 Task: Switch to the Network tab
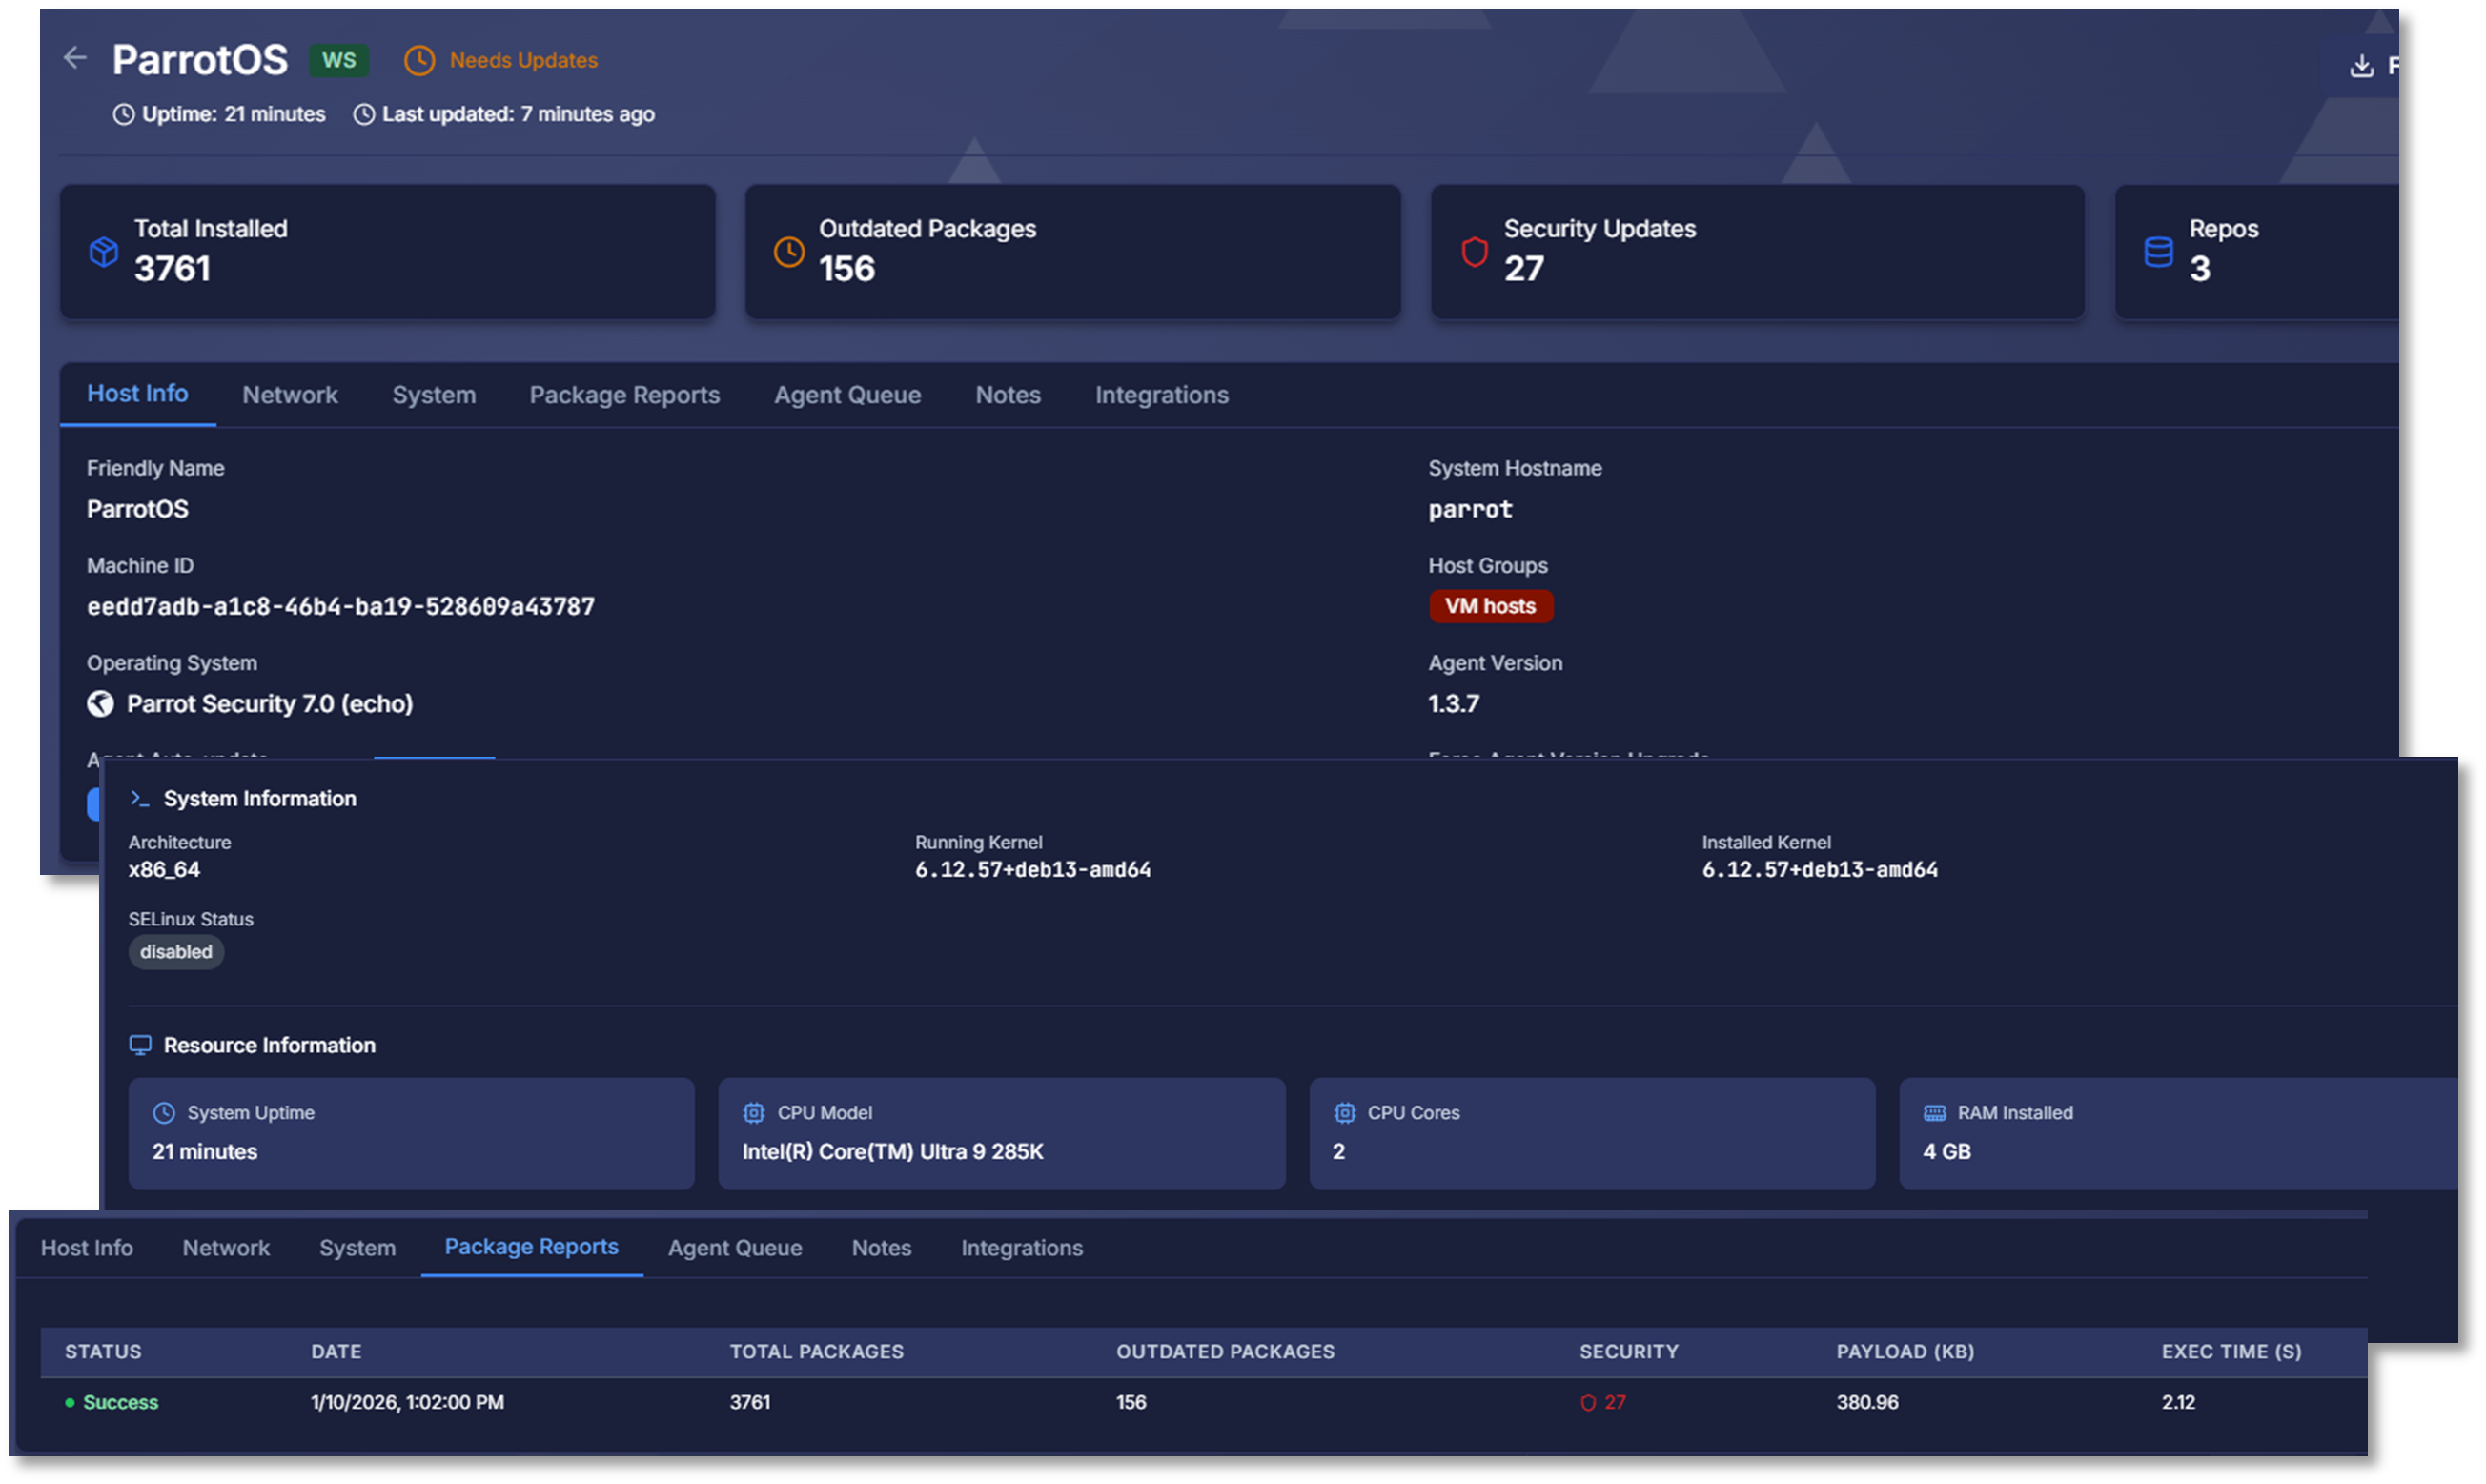289,394
